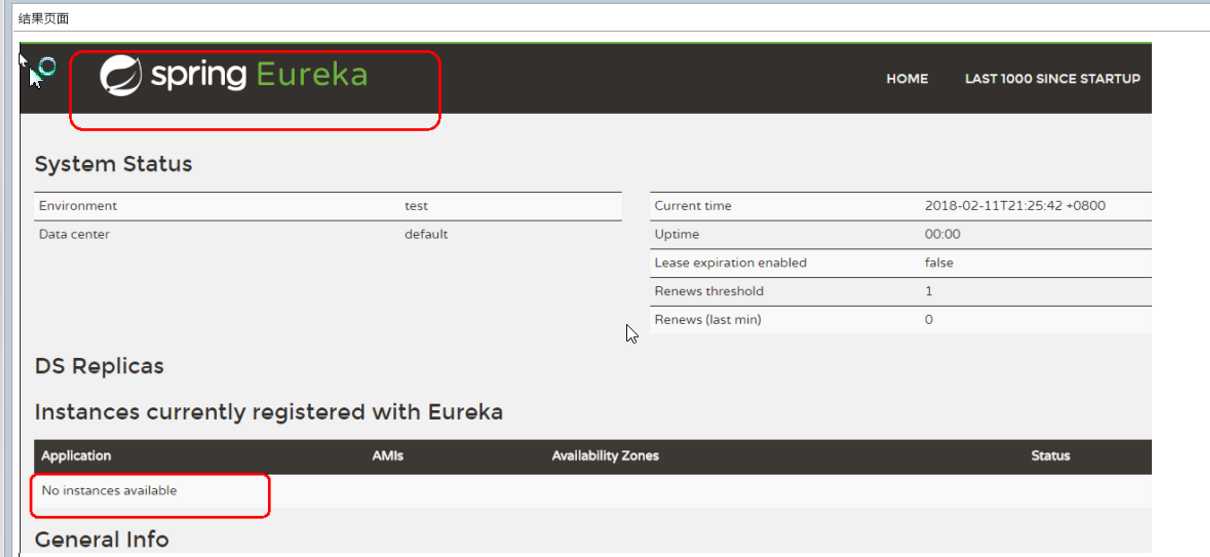Screen dimensions: 1210x557
Task: Click the Data center label
Action: [74, 234]
